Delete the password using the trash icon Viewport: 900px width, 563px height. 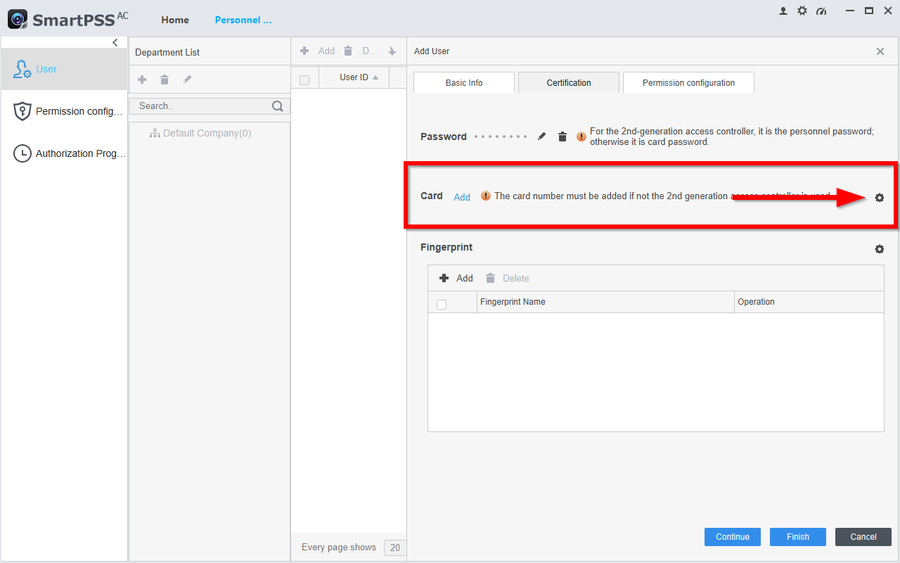(x=562, y=137)
